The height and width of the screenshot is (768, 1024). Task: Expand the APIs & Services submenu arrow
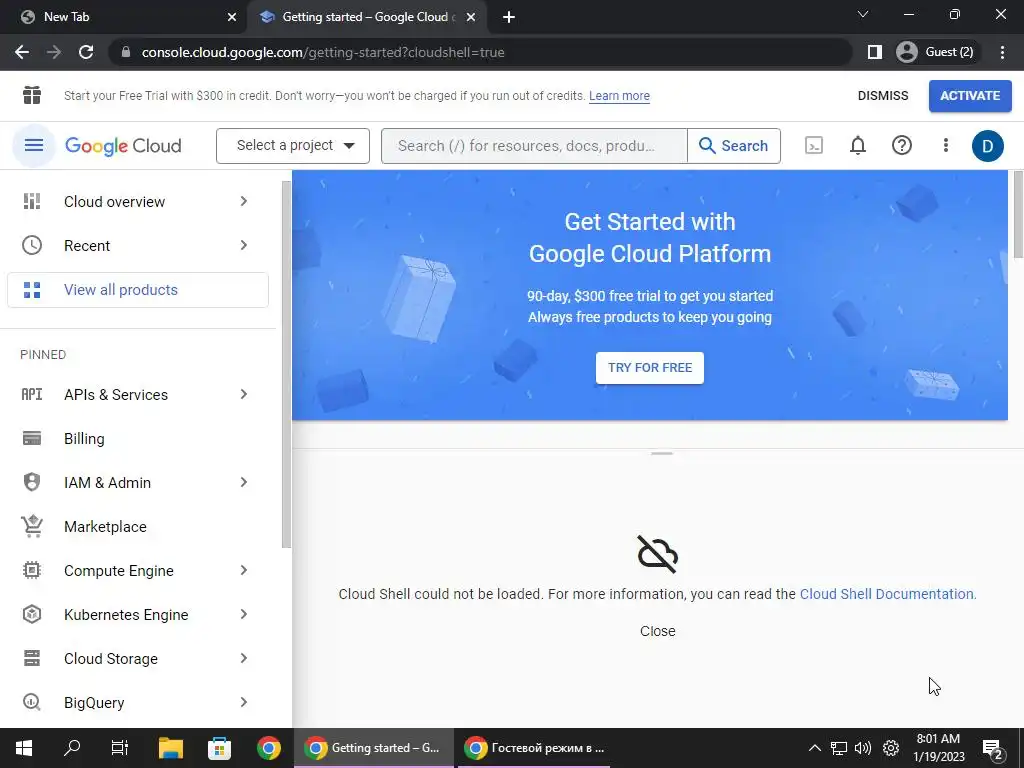pos(244,394)
